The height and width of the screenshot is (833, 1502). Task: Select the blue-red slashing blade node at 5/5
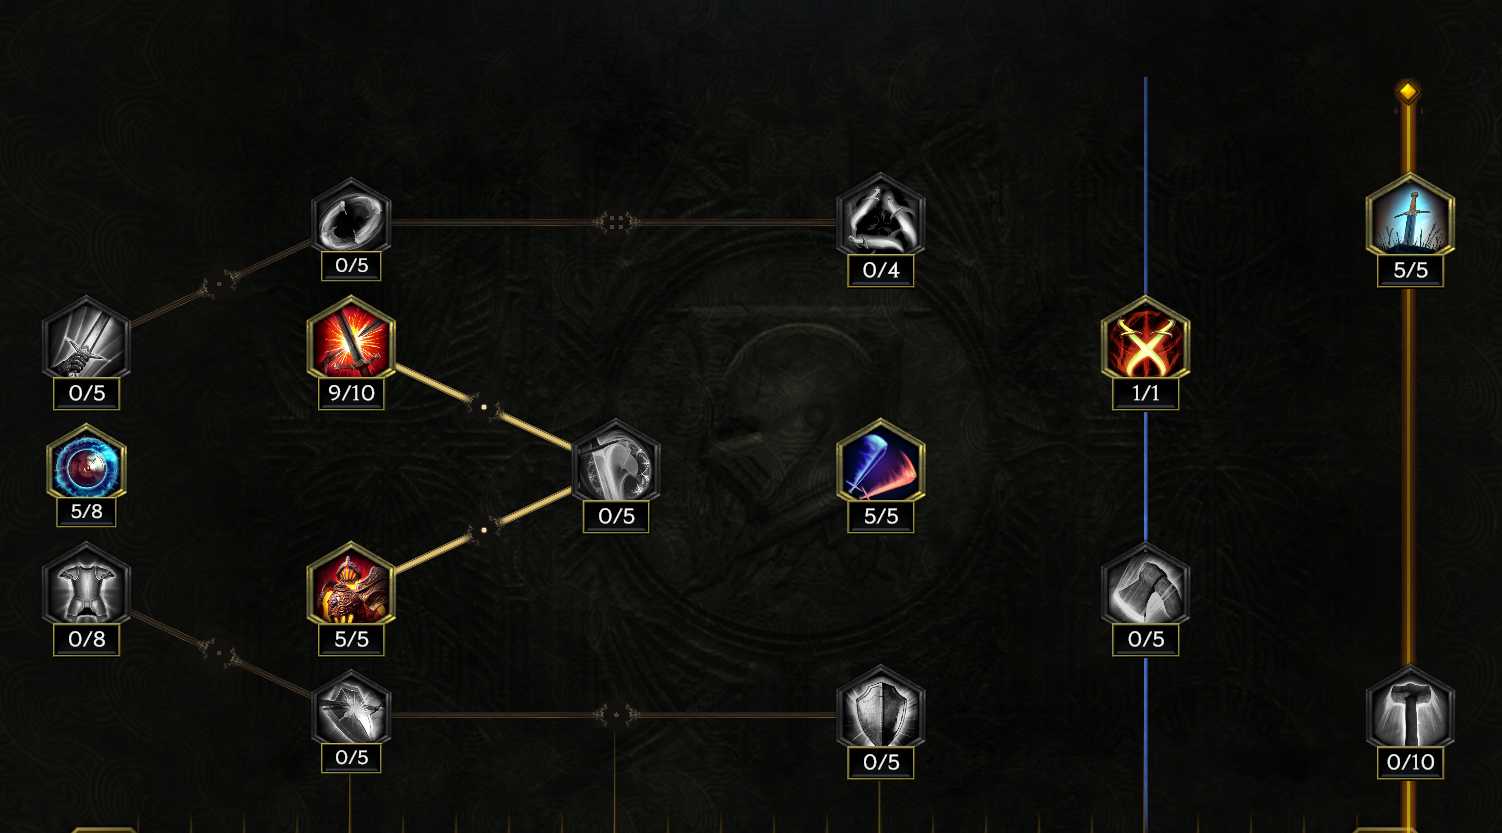pyautogui.click(x=880, y=463)
